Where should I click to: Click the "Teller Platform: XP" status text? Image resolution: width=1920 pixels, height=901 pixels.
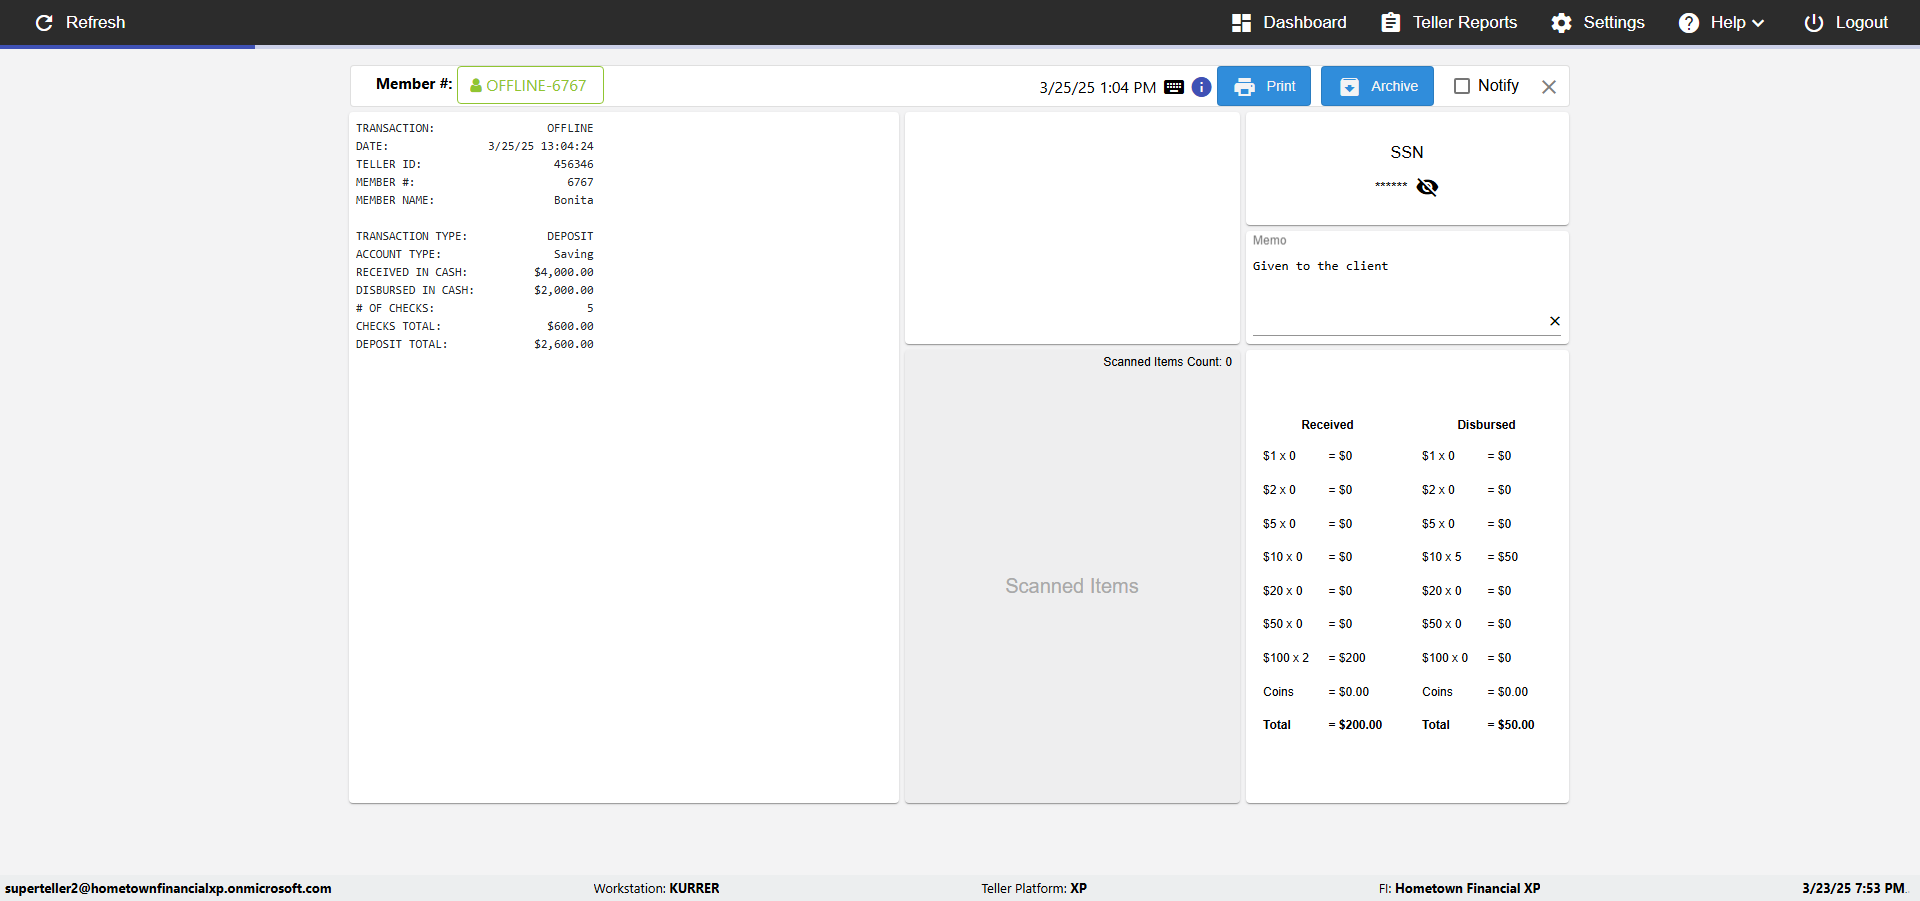[1034, 888]
